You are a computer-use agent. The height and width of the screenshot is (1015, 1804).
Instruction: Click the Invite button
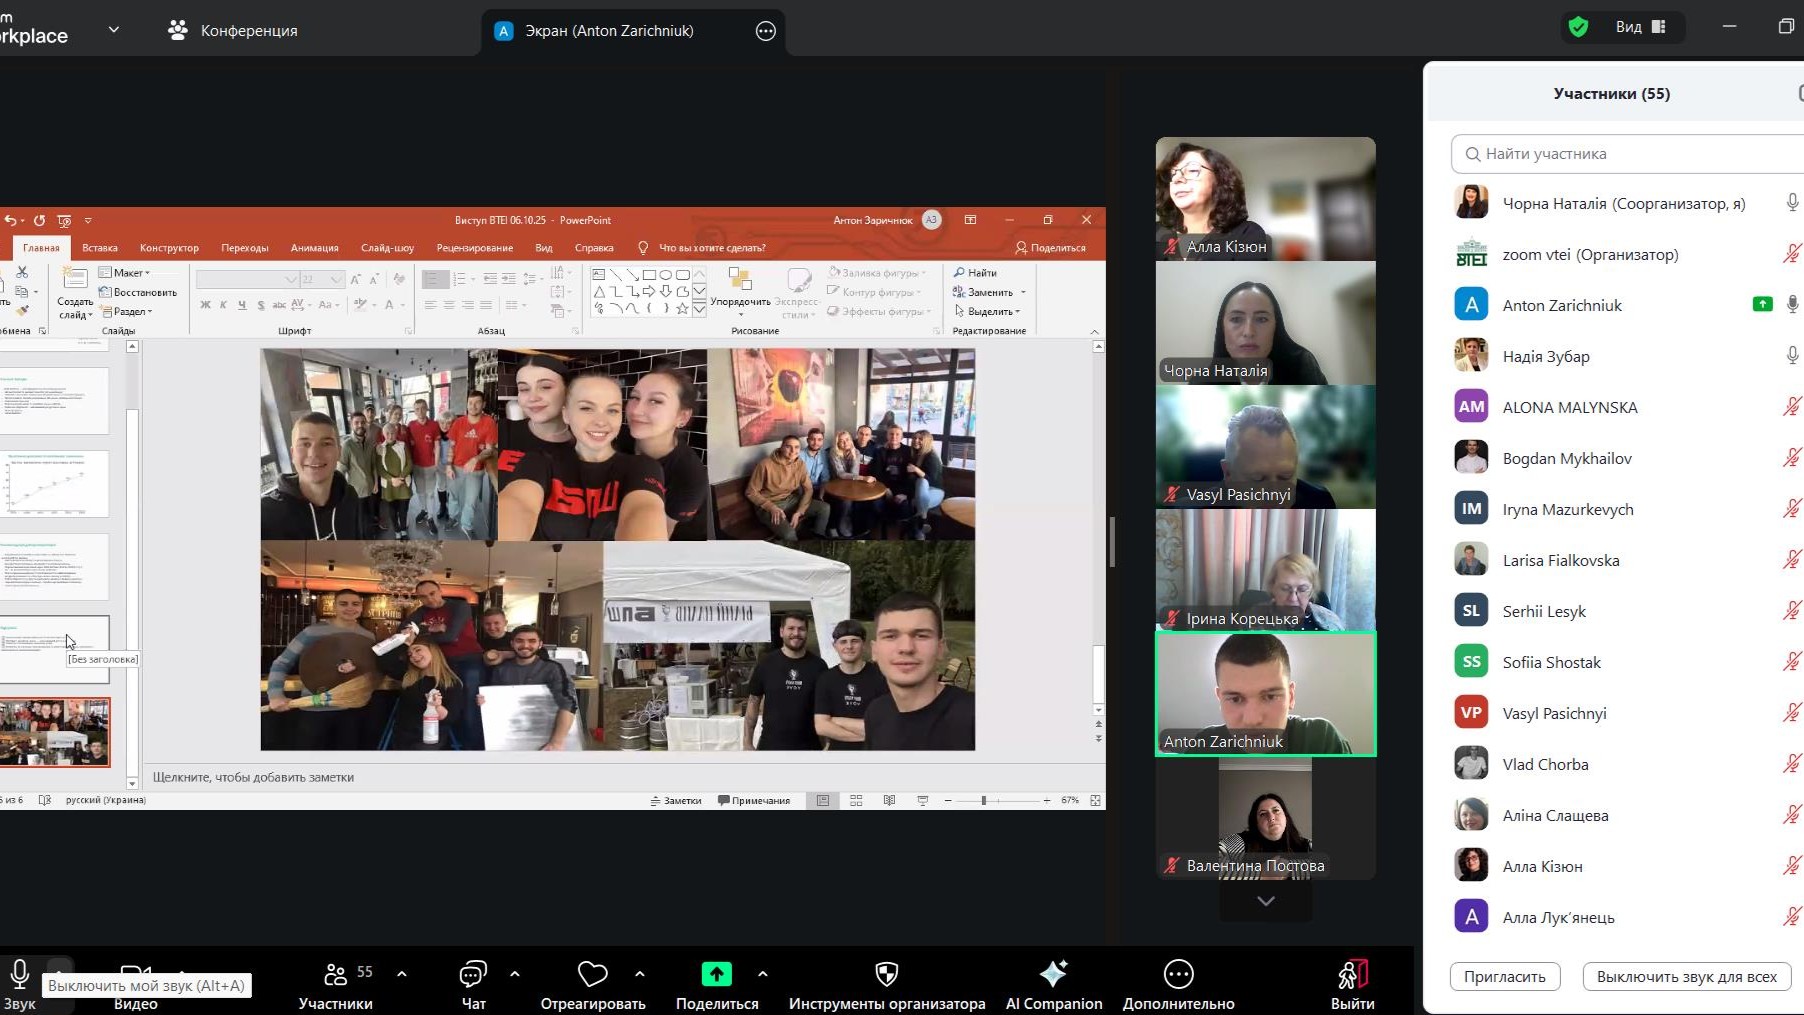coord(1504,977)
